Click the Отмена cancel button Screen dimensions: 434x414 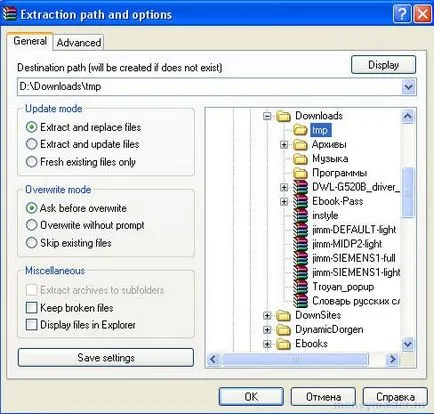[323, 397]
